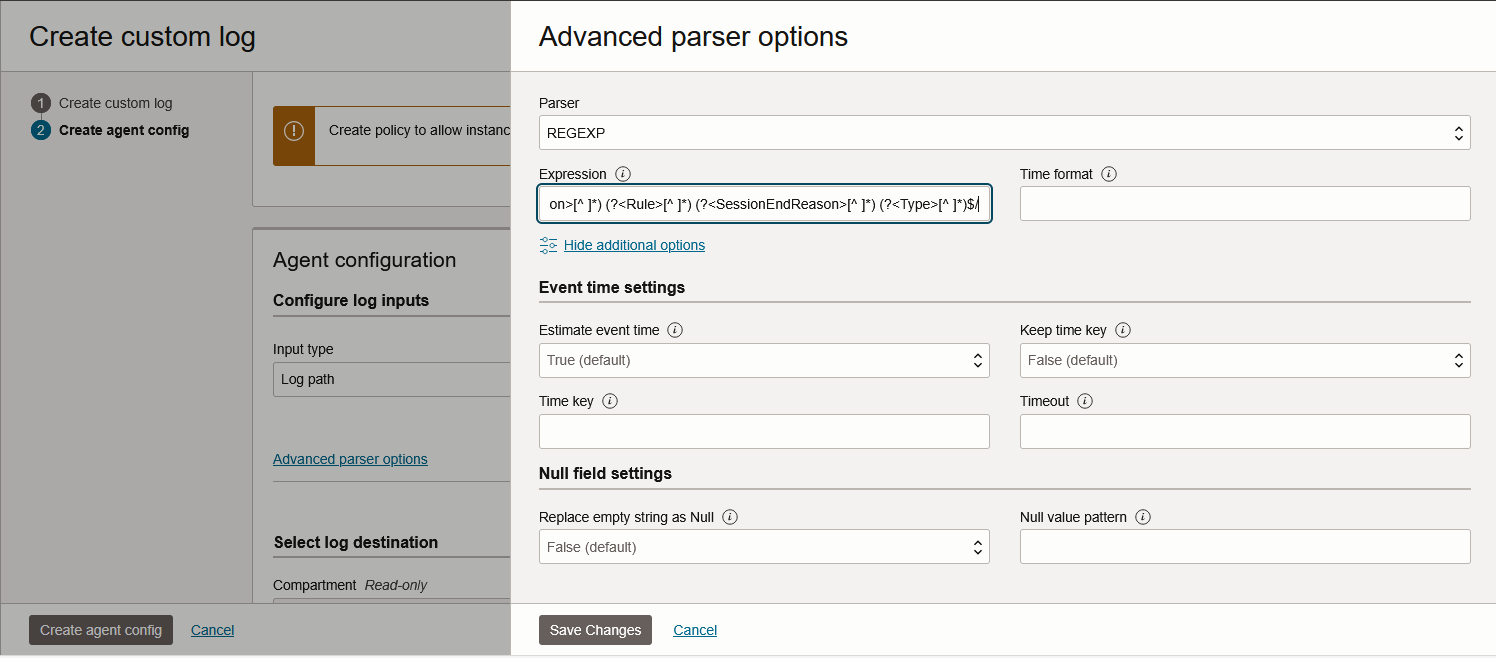Screen dimensions: 1496x658
Task: Click Cancel link next to Save Changes
Action: [695, 630]
